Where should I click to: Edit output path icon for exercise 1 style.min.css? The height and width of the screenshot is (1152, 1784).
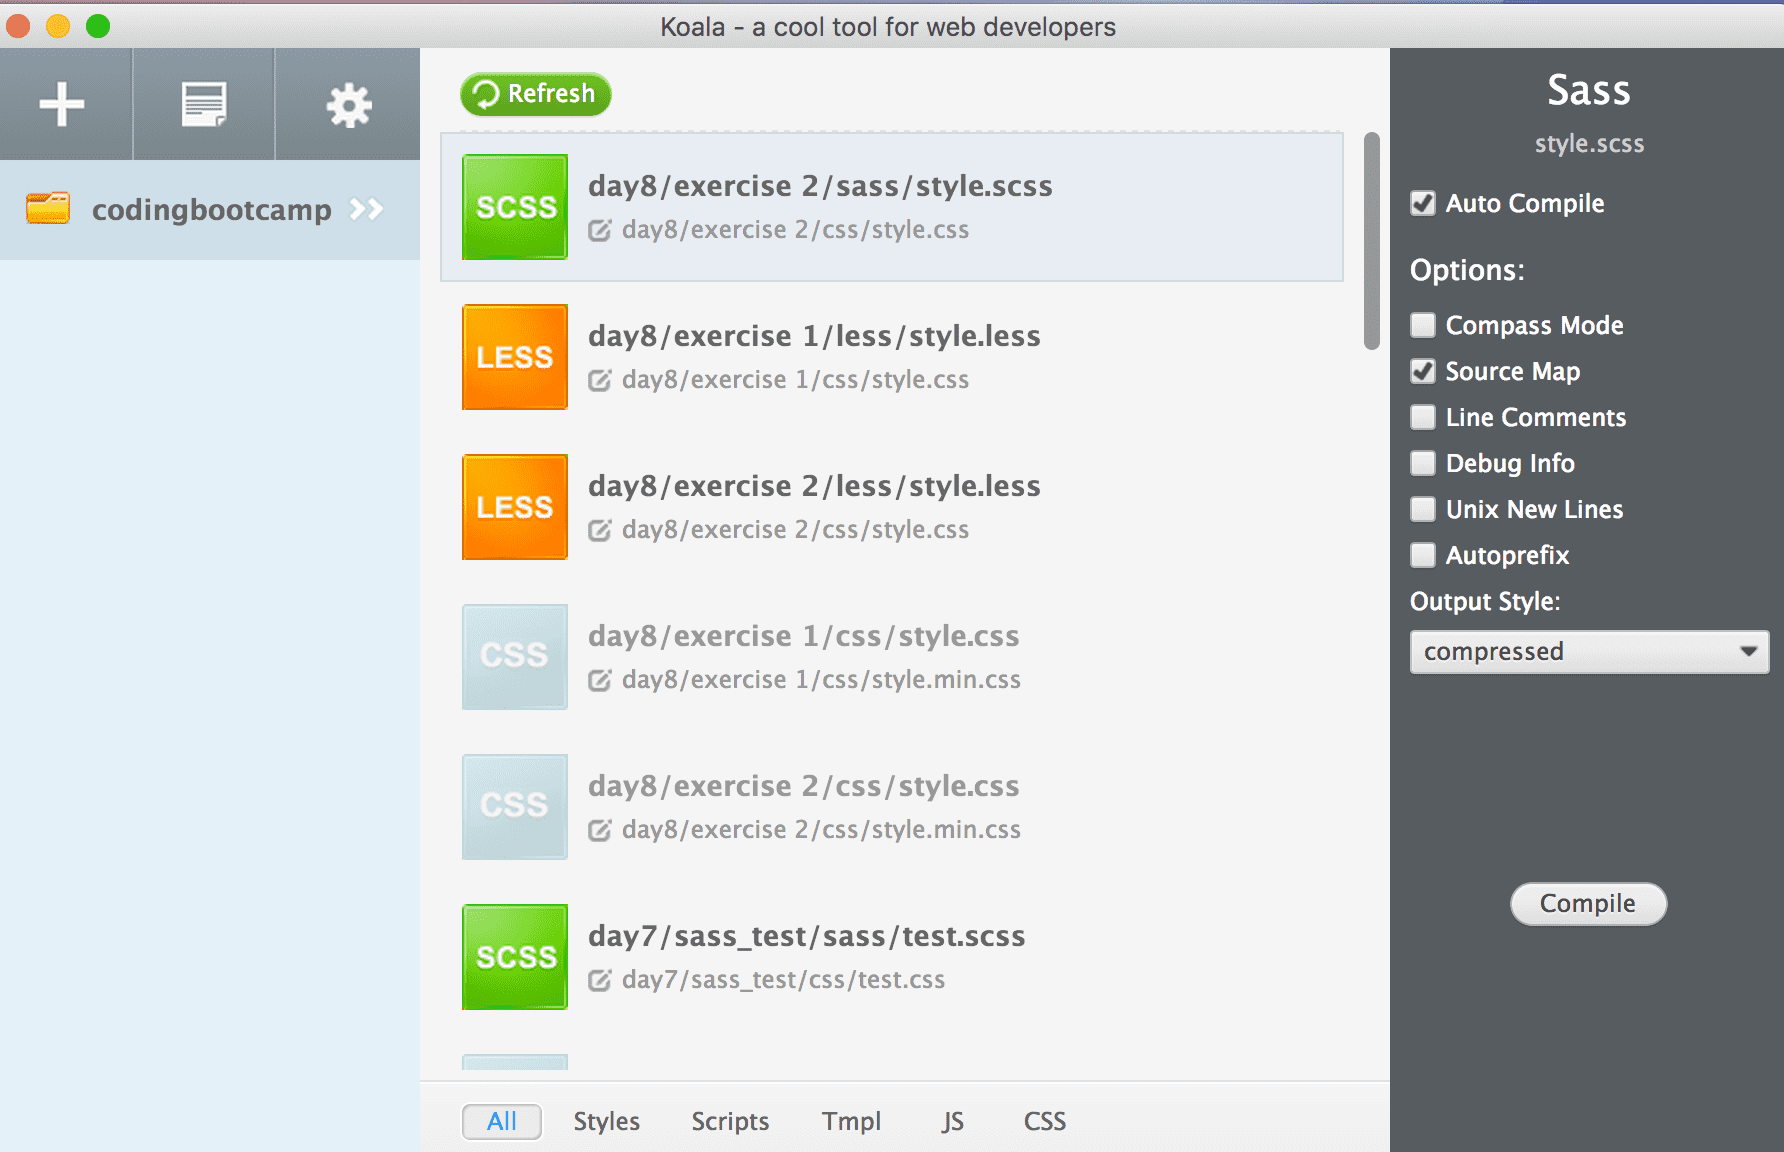[599, 680]
